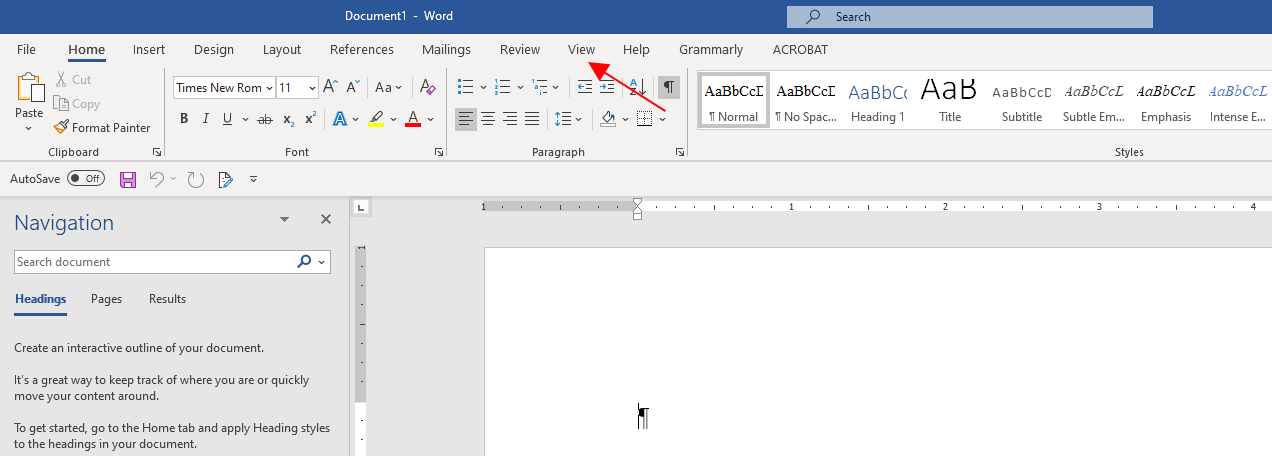Open the font color dropdown arrow
The image size is (1272, 456).
pos(430,119)
